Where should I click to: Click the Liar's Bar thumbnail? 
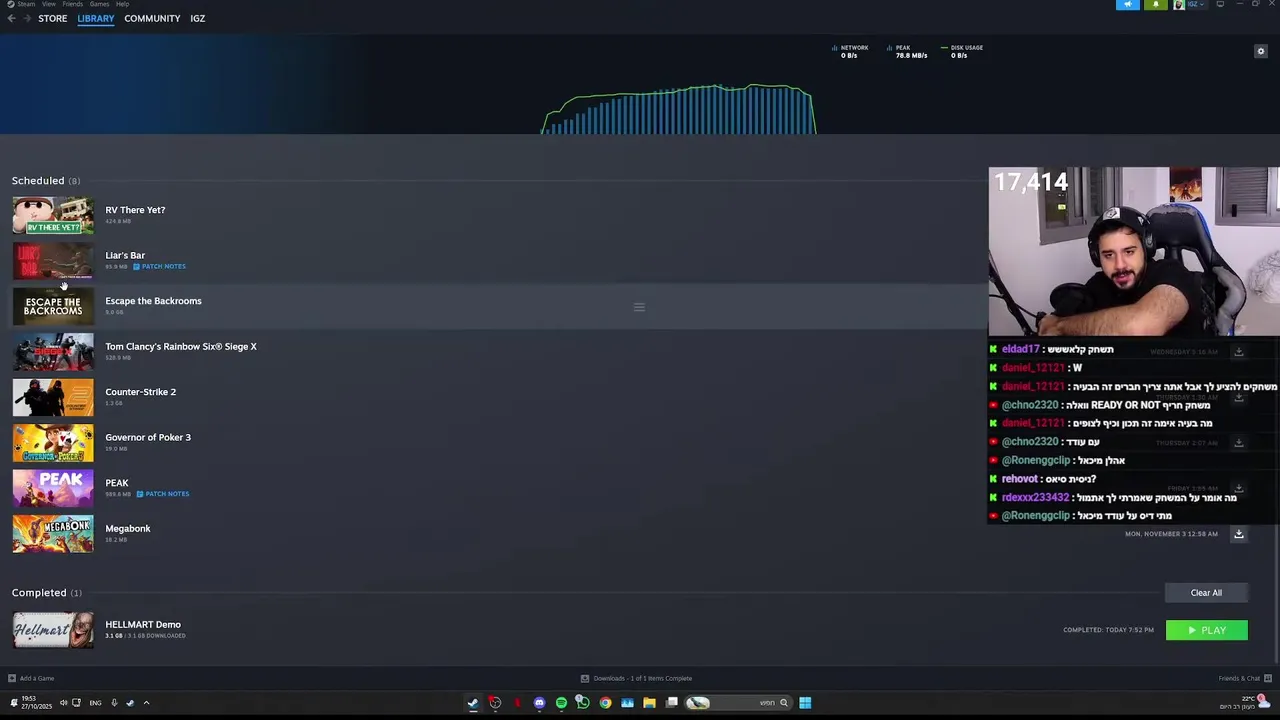point(53,261)
